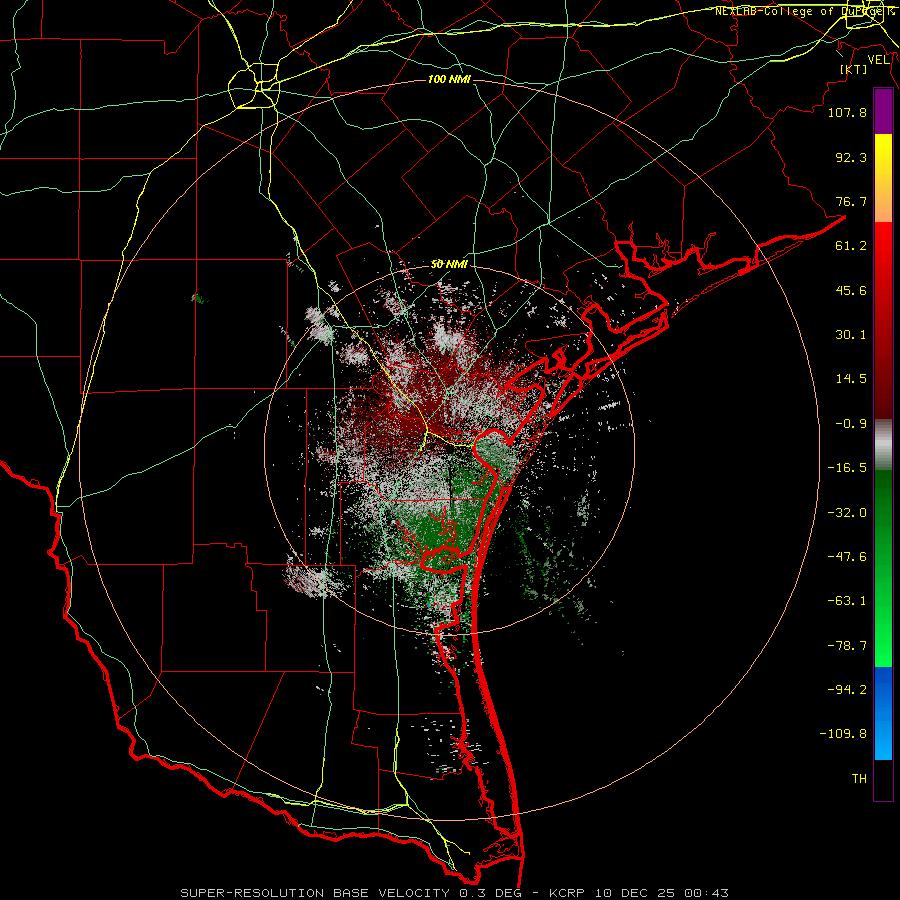Click the "100 NMI" range ring label

(x=449, y=79)
